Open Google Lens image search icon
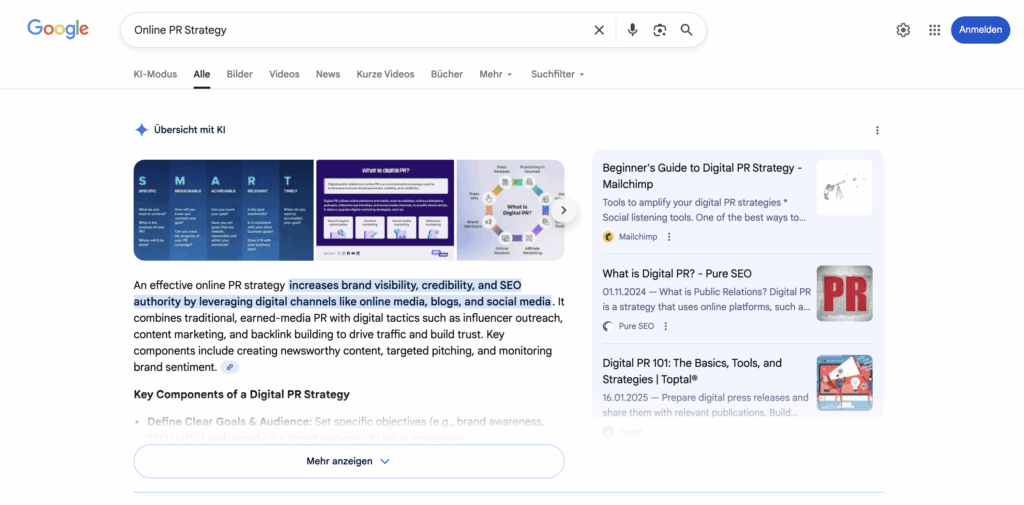 659,30
